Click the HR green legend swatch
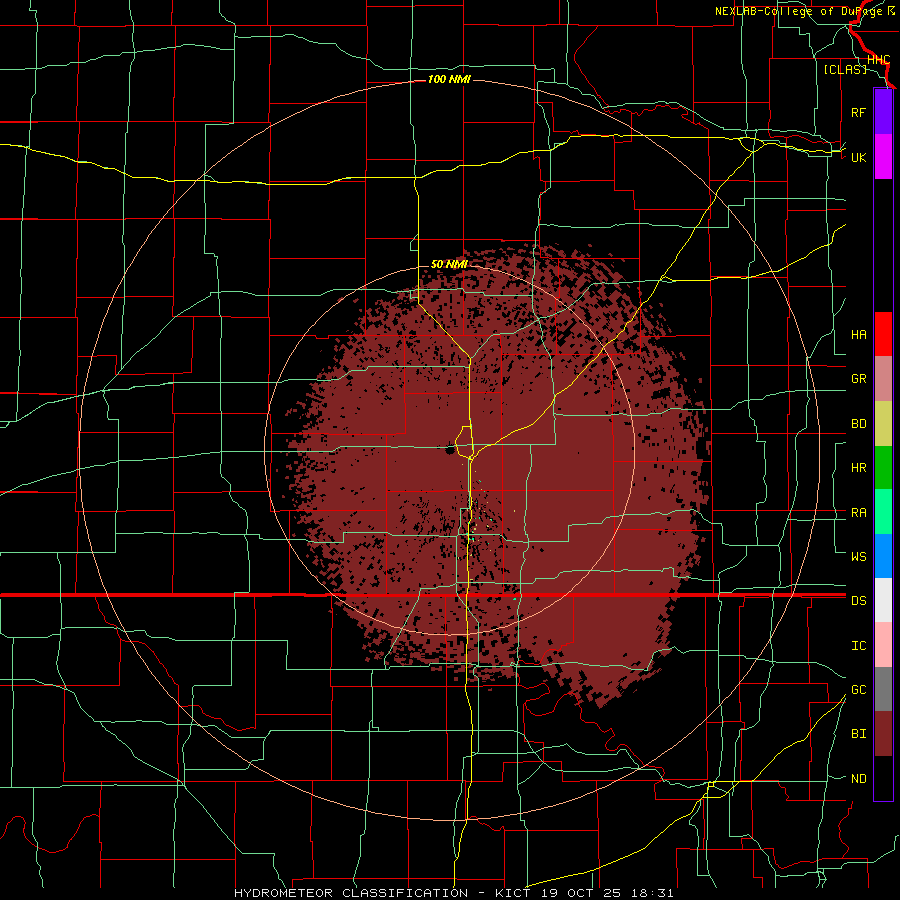Image resolution: width=900 pixels, height=900 pixels. click(x=883, y=468)
